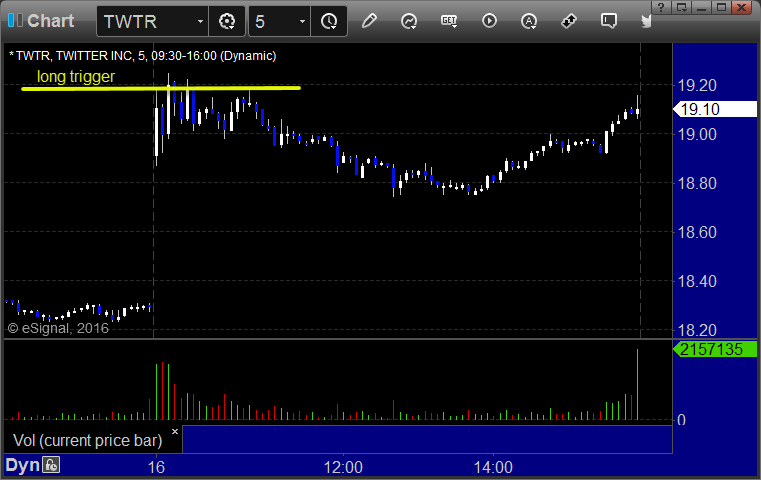
Task: Toggle the Dyn lock icon
Action: pos(51,465)
